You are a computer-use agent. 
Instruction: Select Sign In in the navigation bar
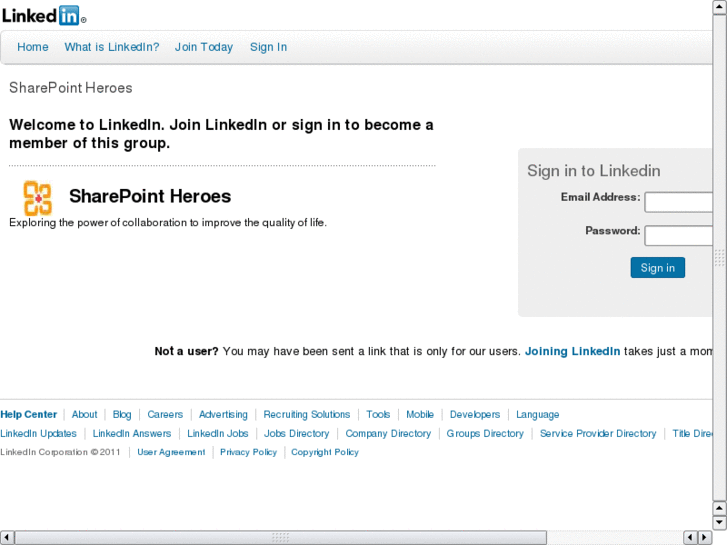coord(268,47)
